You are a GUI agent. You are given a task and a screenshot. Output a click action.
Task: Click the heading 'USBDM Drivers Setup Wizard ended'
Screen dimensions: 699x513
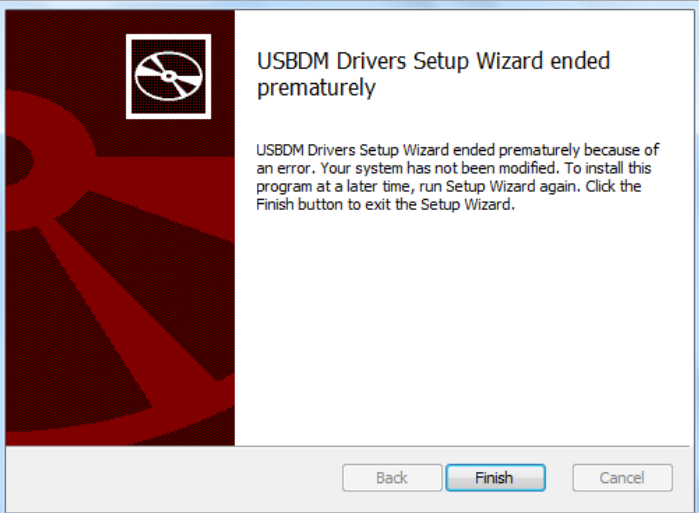[x=433, y=61]
